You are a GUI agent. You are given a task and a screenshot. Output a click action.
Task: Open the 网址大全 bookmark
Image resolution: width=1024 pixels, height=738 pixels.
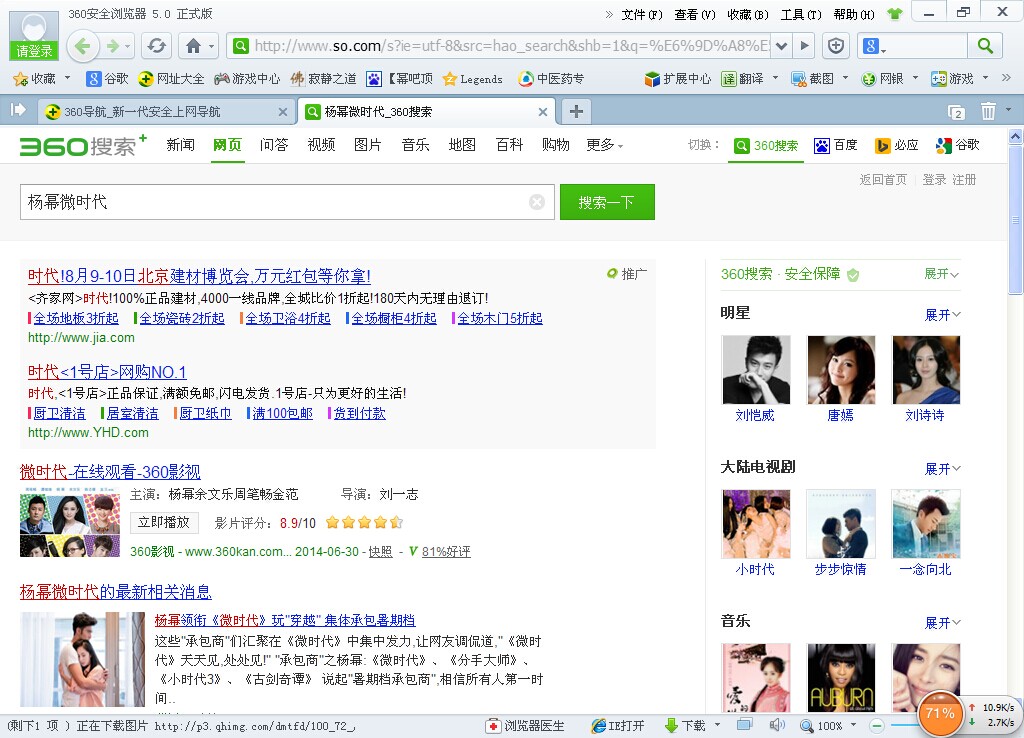click(171, 79)
